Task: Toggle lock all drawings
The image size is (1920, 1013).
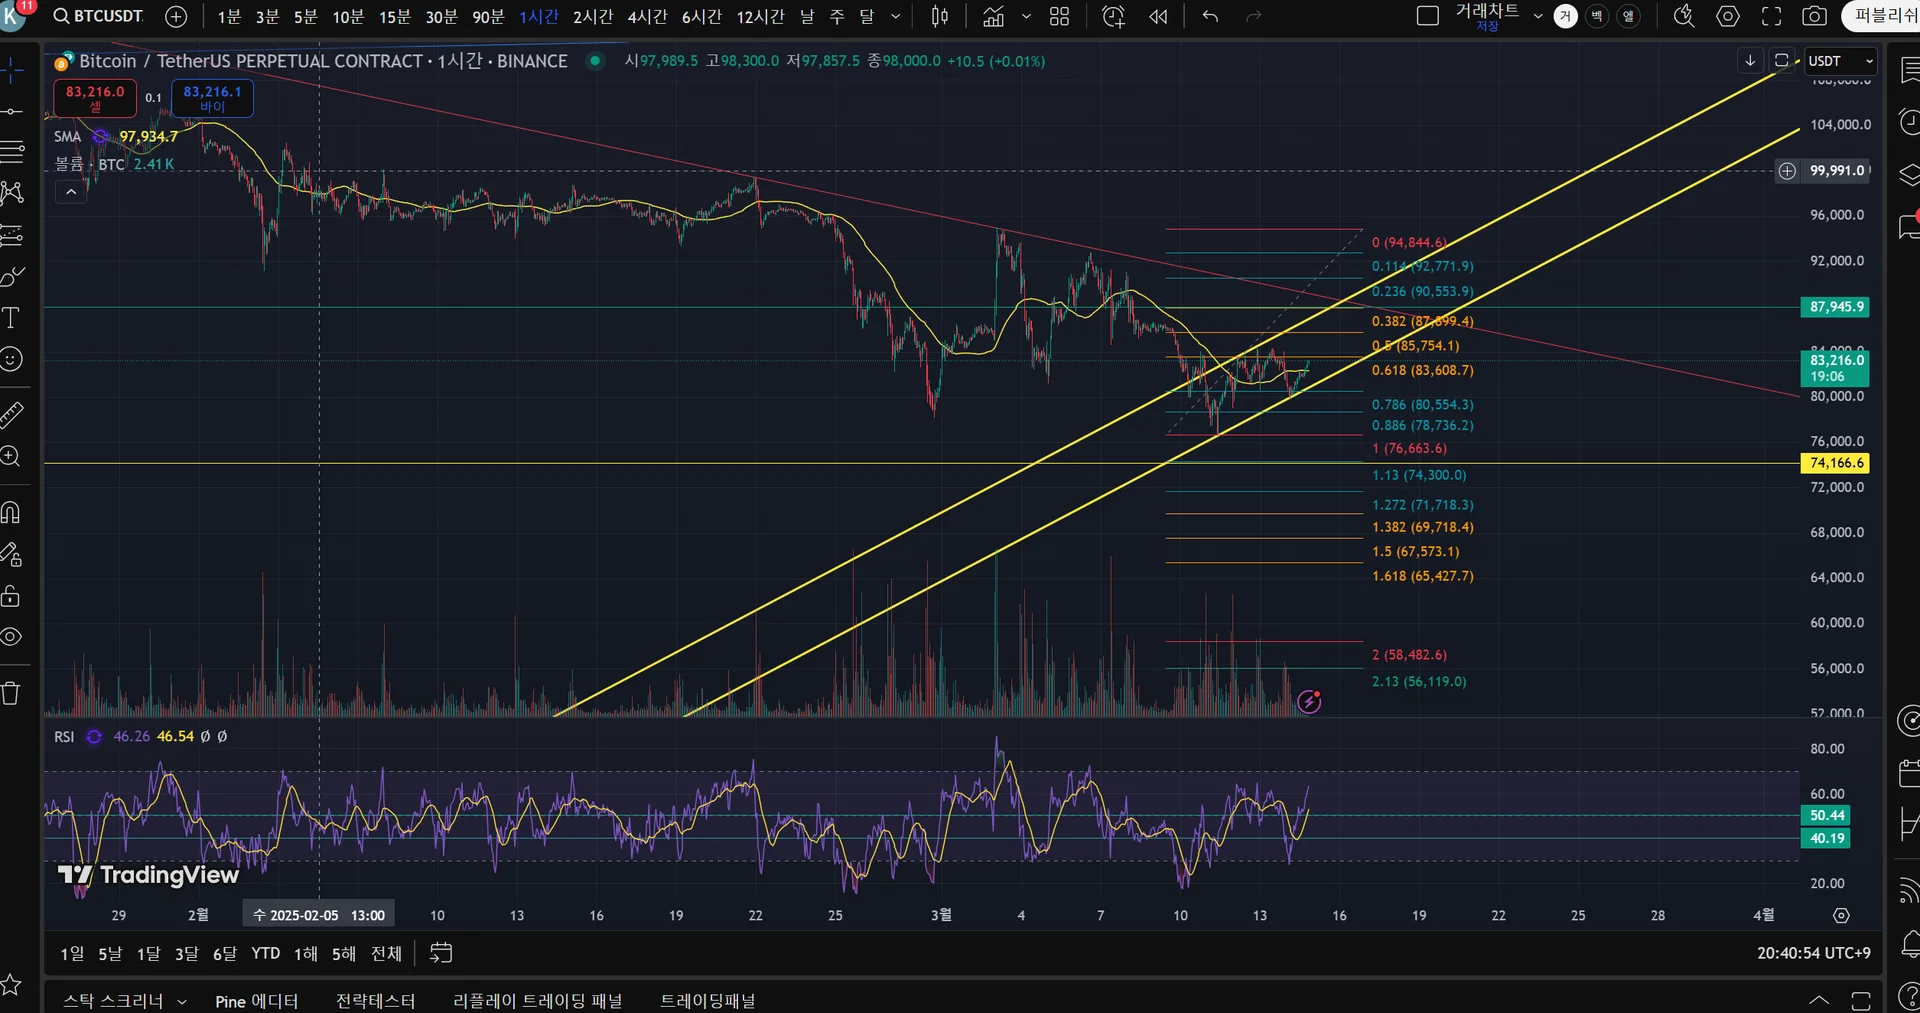Action: coord(11,596)
